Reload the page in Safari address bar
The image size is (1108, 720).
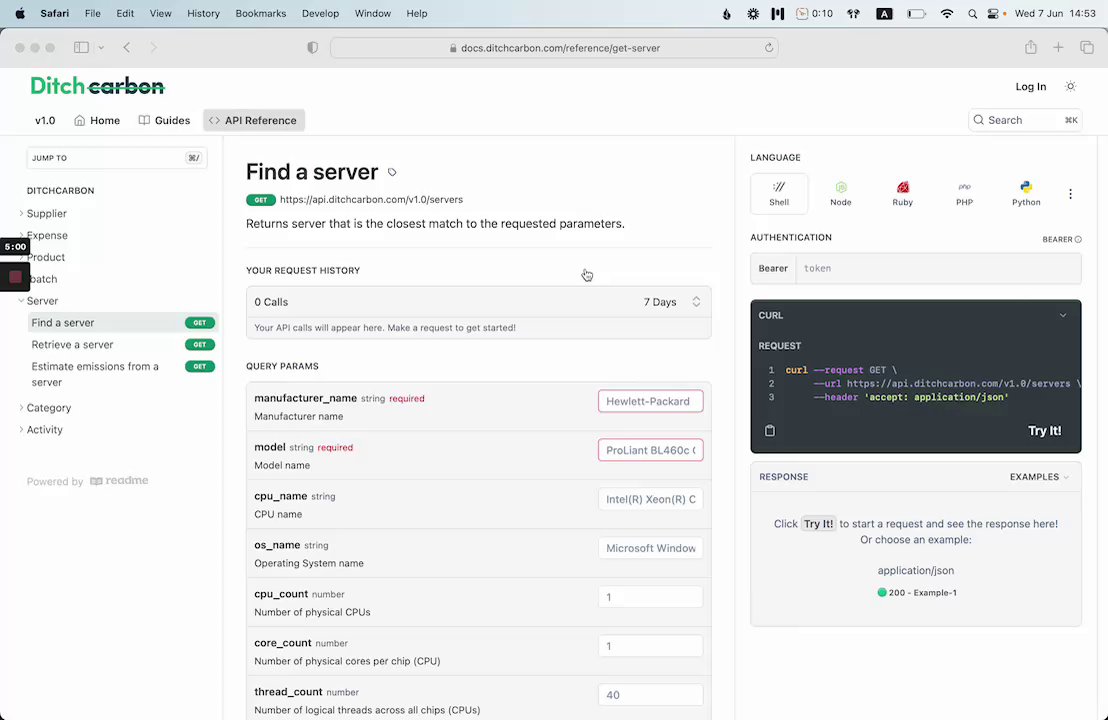(768, 48)
